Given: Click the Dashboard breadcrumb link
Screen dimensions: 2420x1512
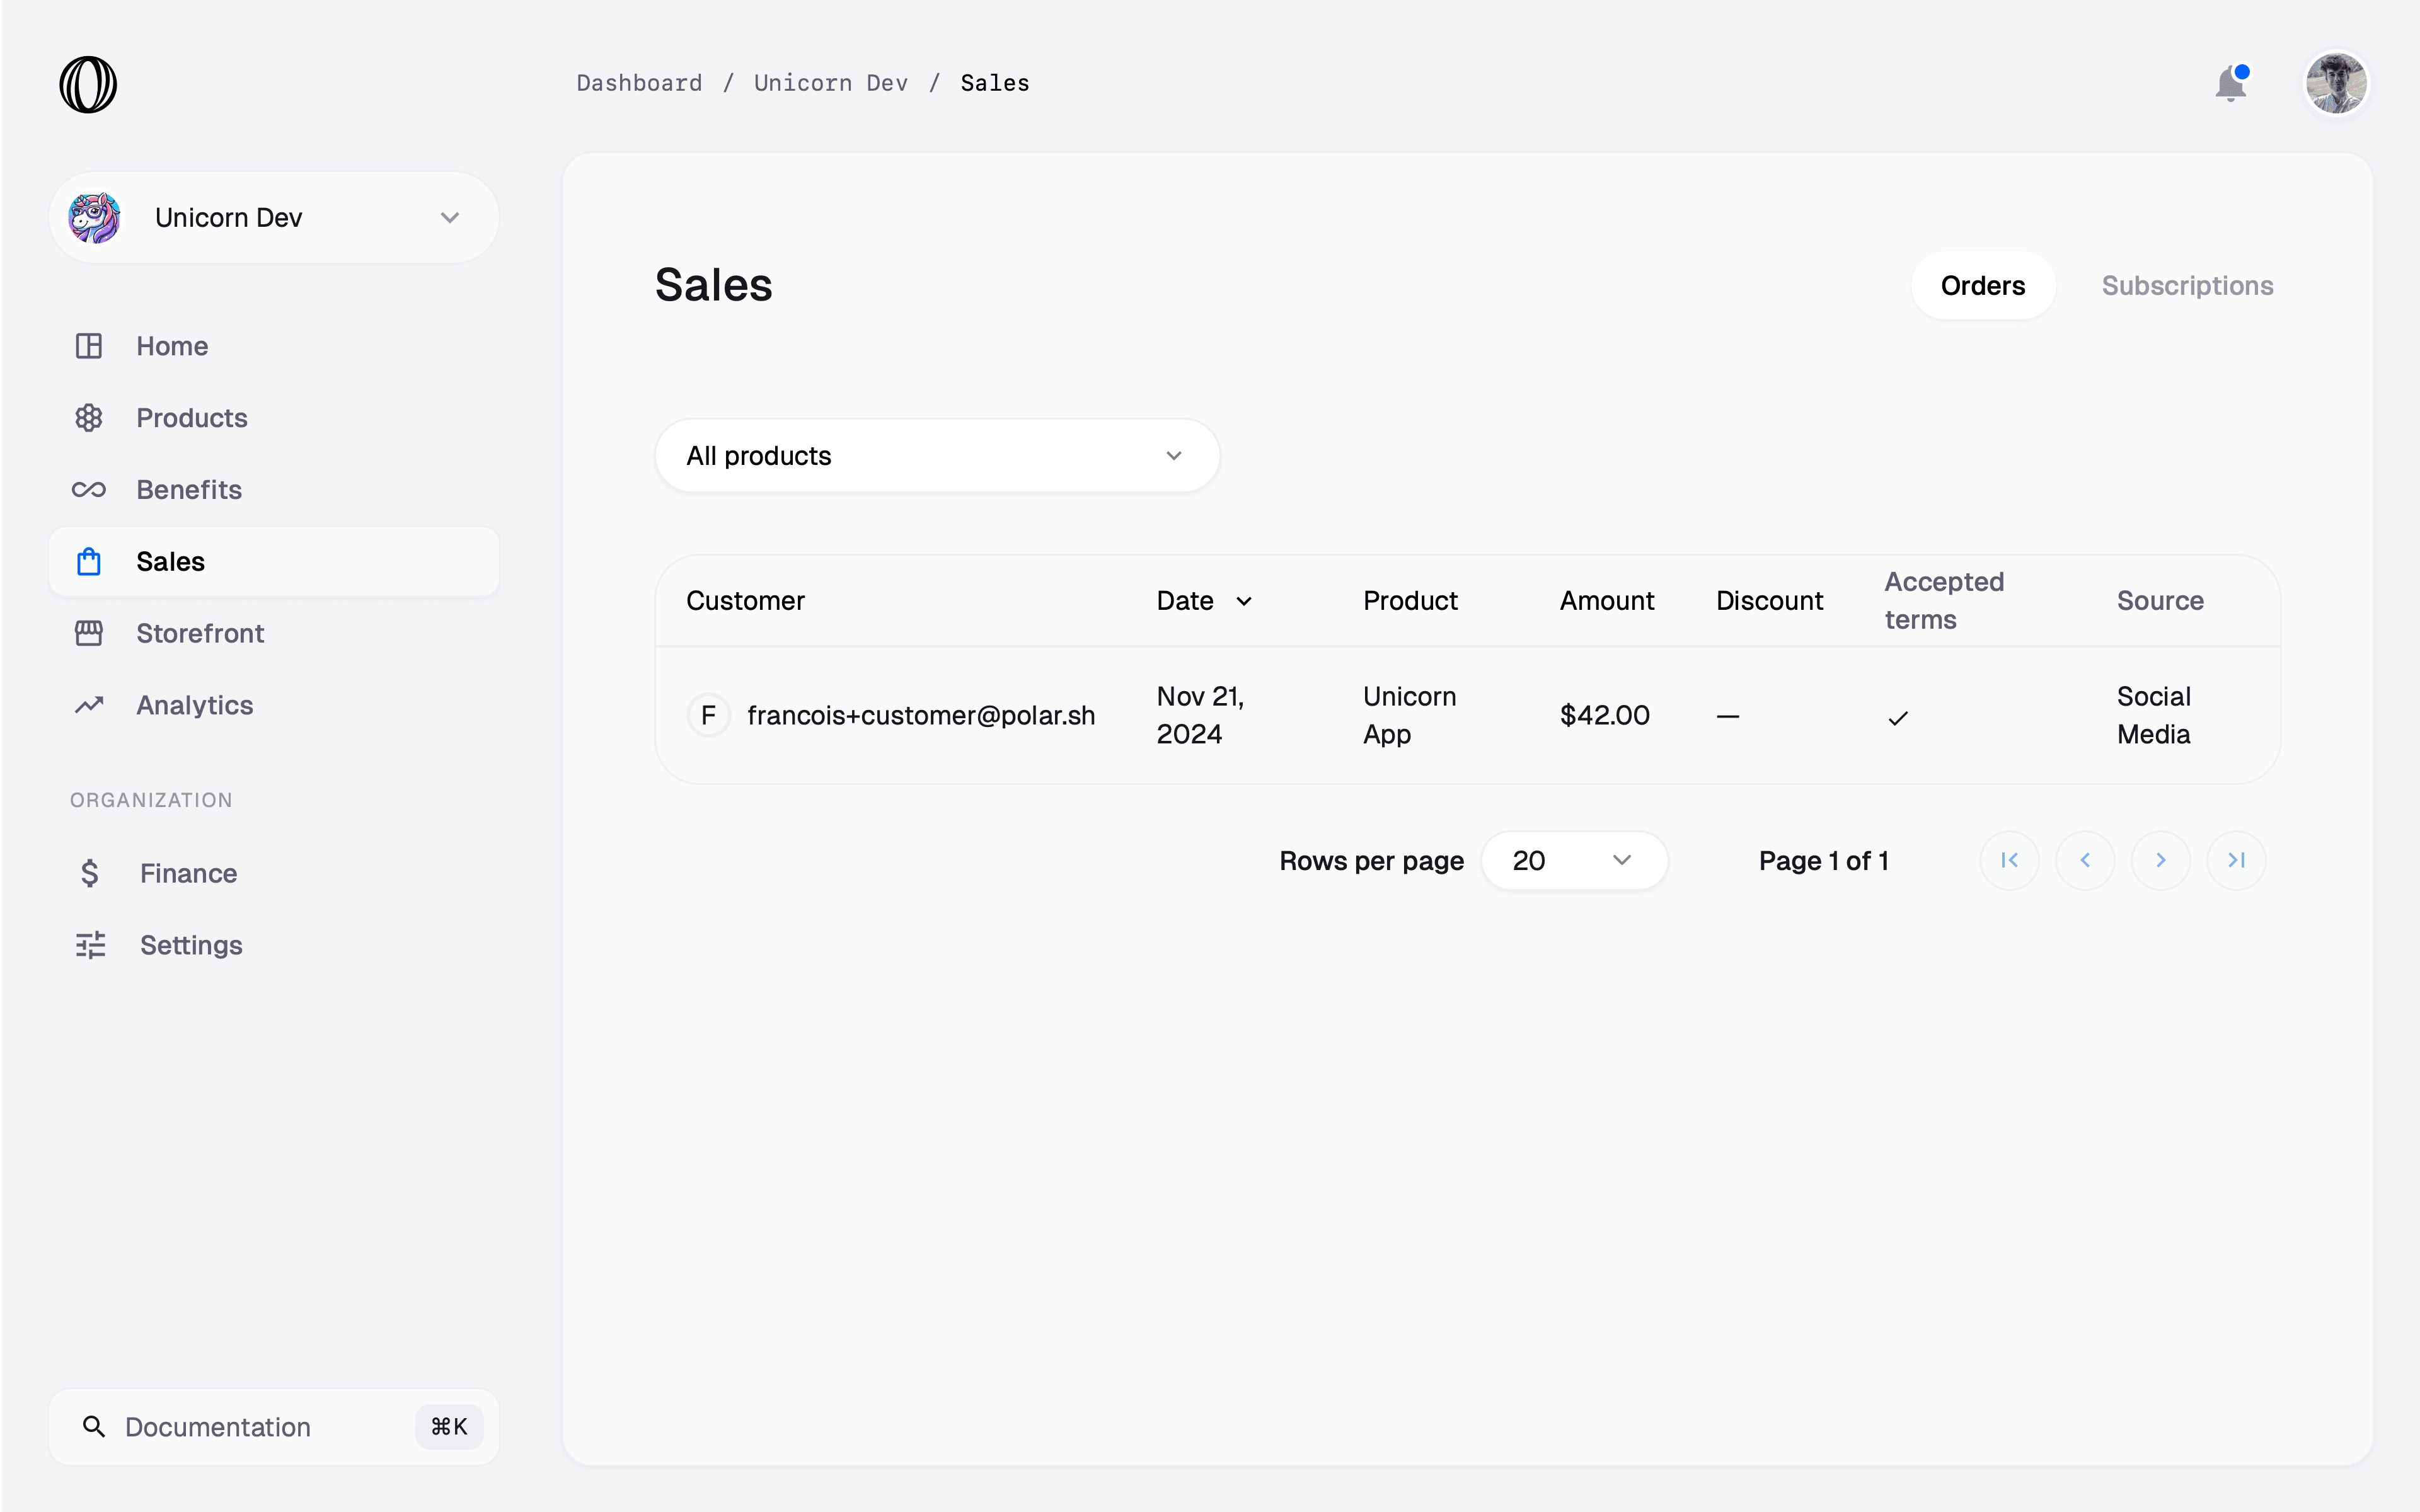Looking at the screenshot, I should (x=639, y=83).
